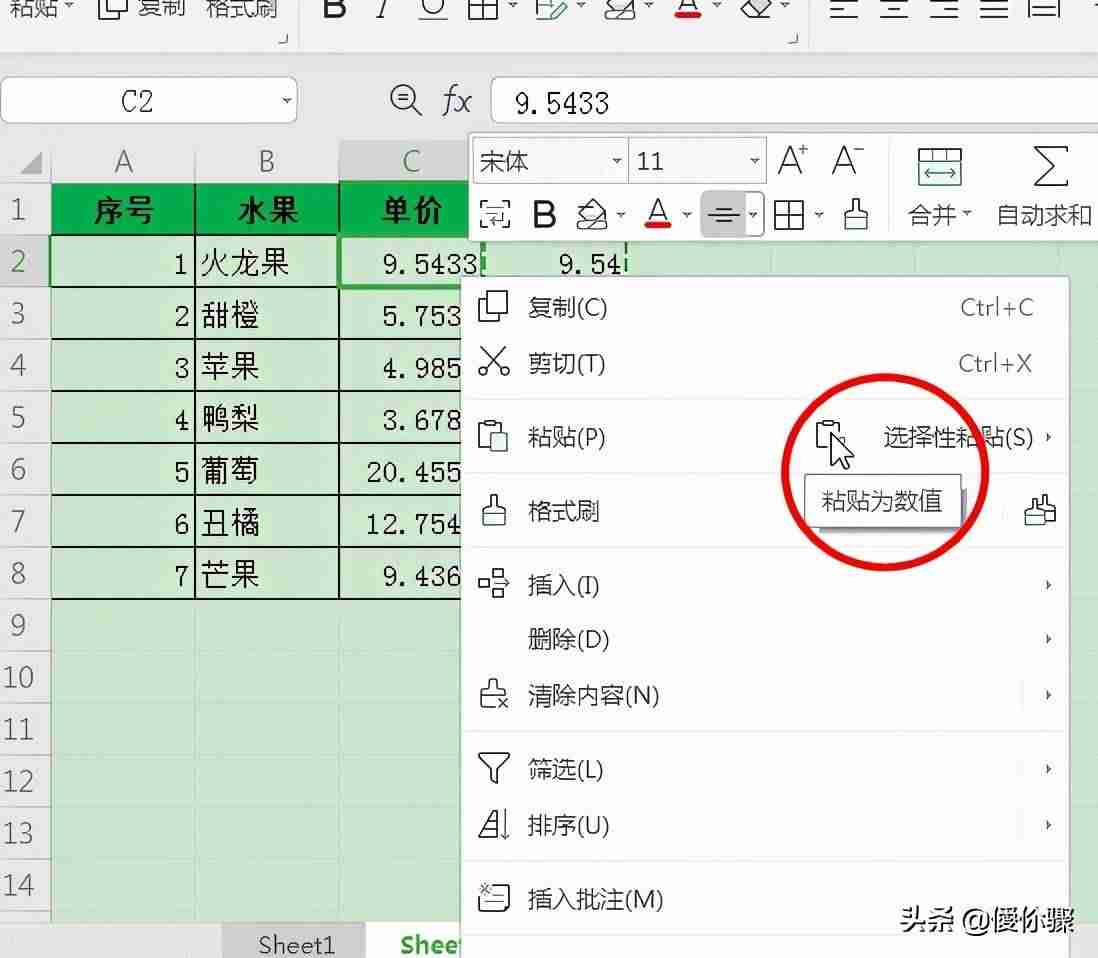Click the select-all corner triangle
This screenshot has height=958, width=1098.
coord(31,162)
